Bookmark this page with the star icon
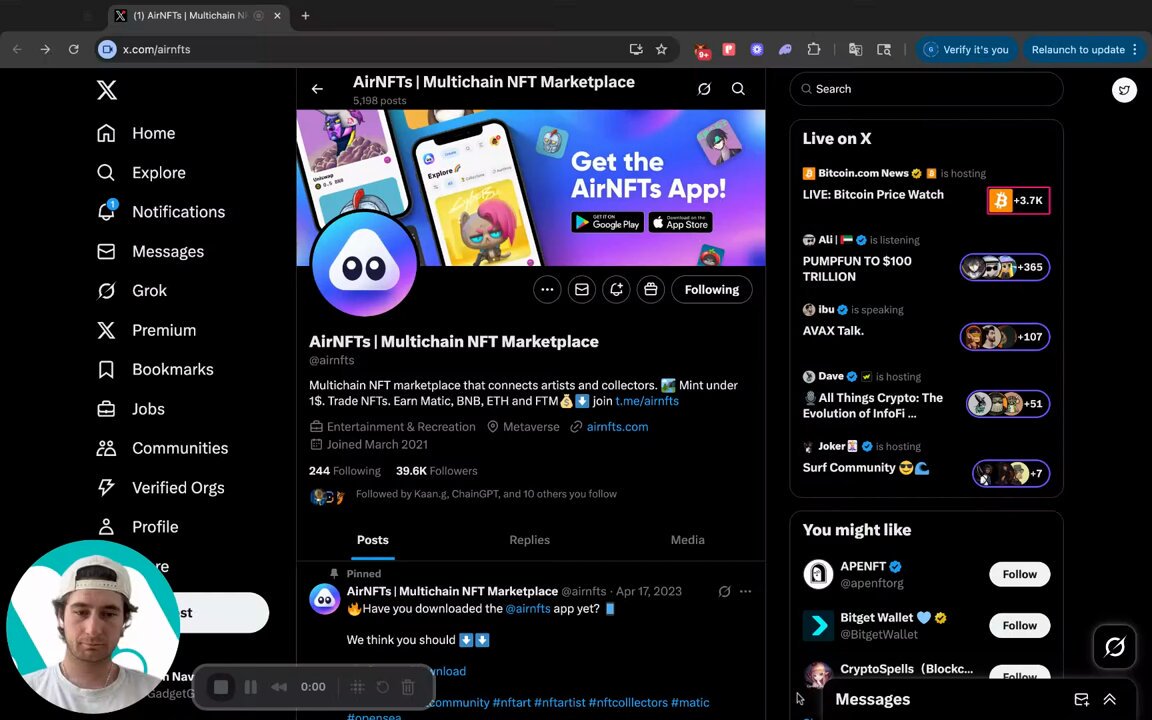The image size is (1152, 720). click(661, 49)
